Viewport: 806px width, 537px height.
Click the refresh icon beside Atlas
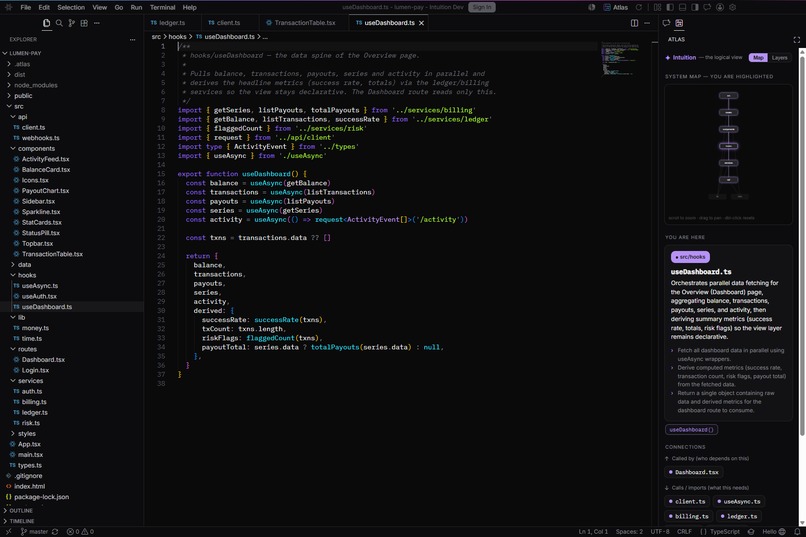[639, 7]
